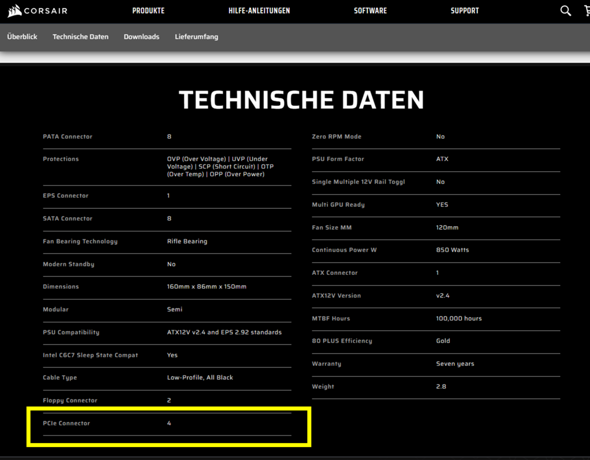
Task: Click the Low-Profile, All Black value
Action: (200, 378)
